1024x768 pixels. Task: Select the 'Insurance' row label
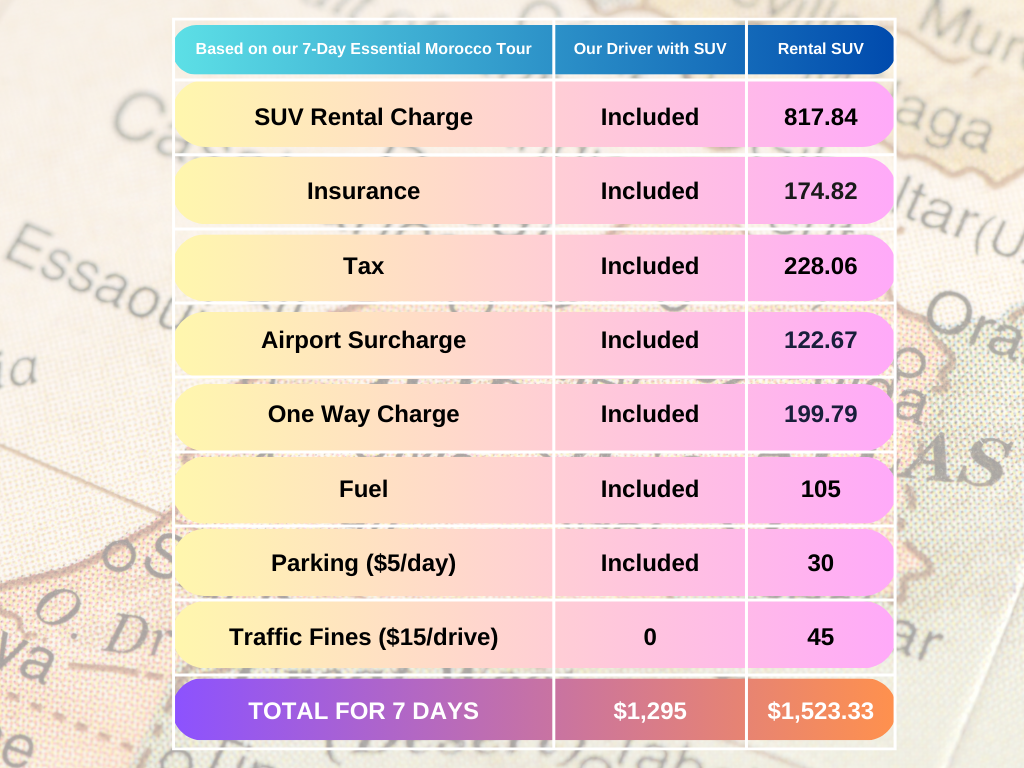[x=363, y=191]
